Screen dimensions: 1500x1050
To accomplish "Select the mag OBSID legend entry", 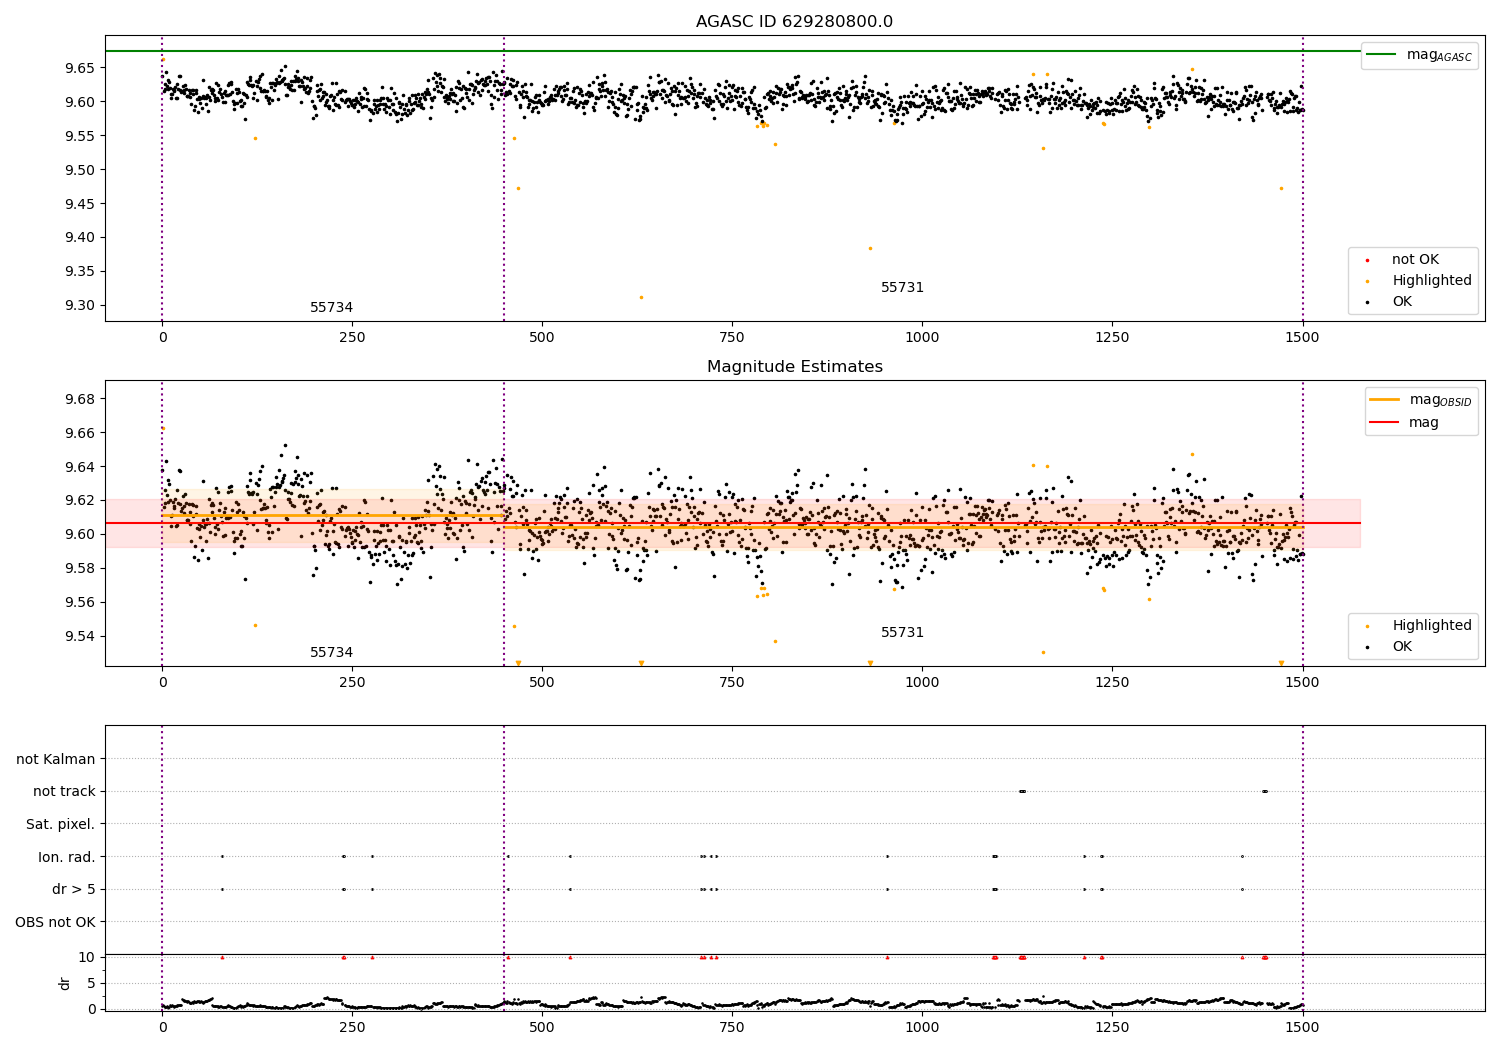I will click(x=1420, y=400).
